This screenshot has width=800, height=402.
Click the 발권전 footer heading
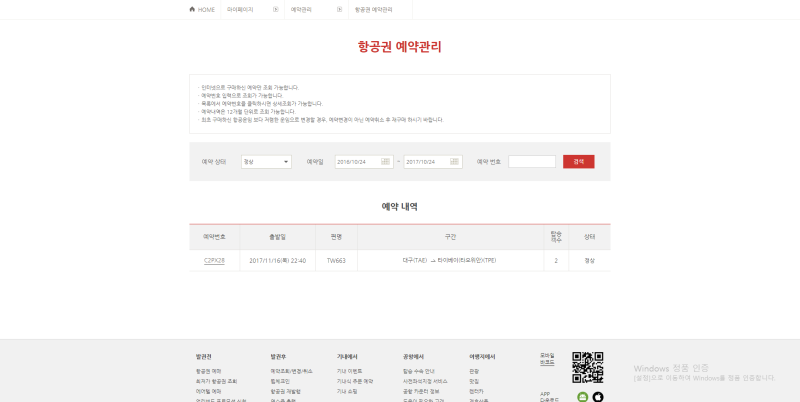[204, 357]
